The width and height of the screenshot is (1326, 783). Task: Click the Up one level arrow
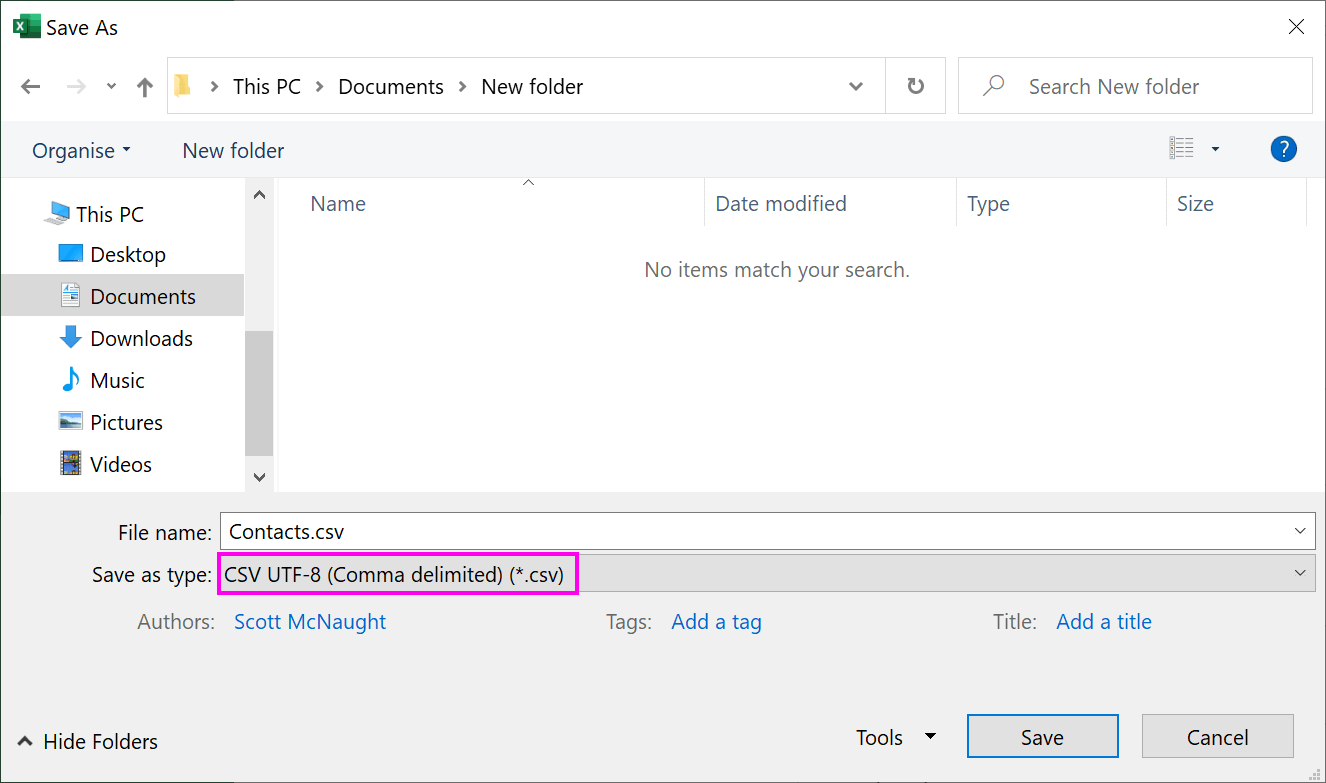145,87
